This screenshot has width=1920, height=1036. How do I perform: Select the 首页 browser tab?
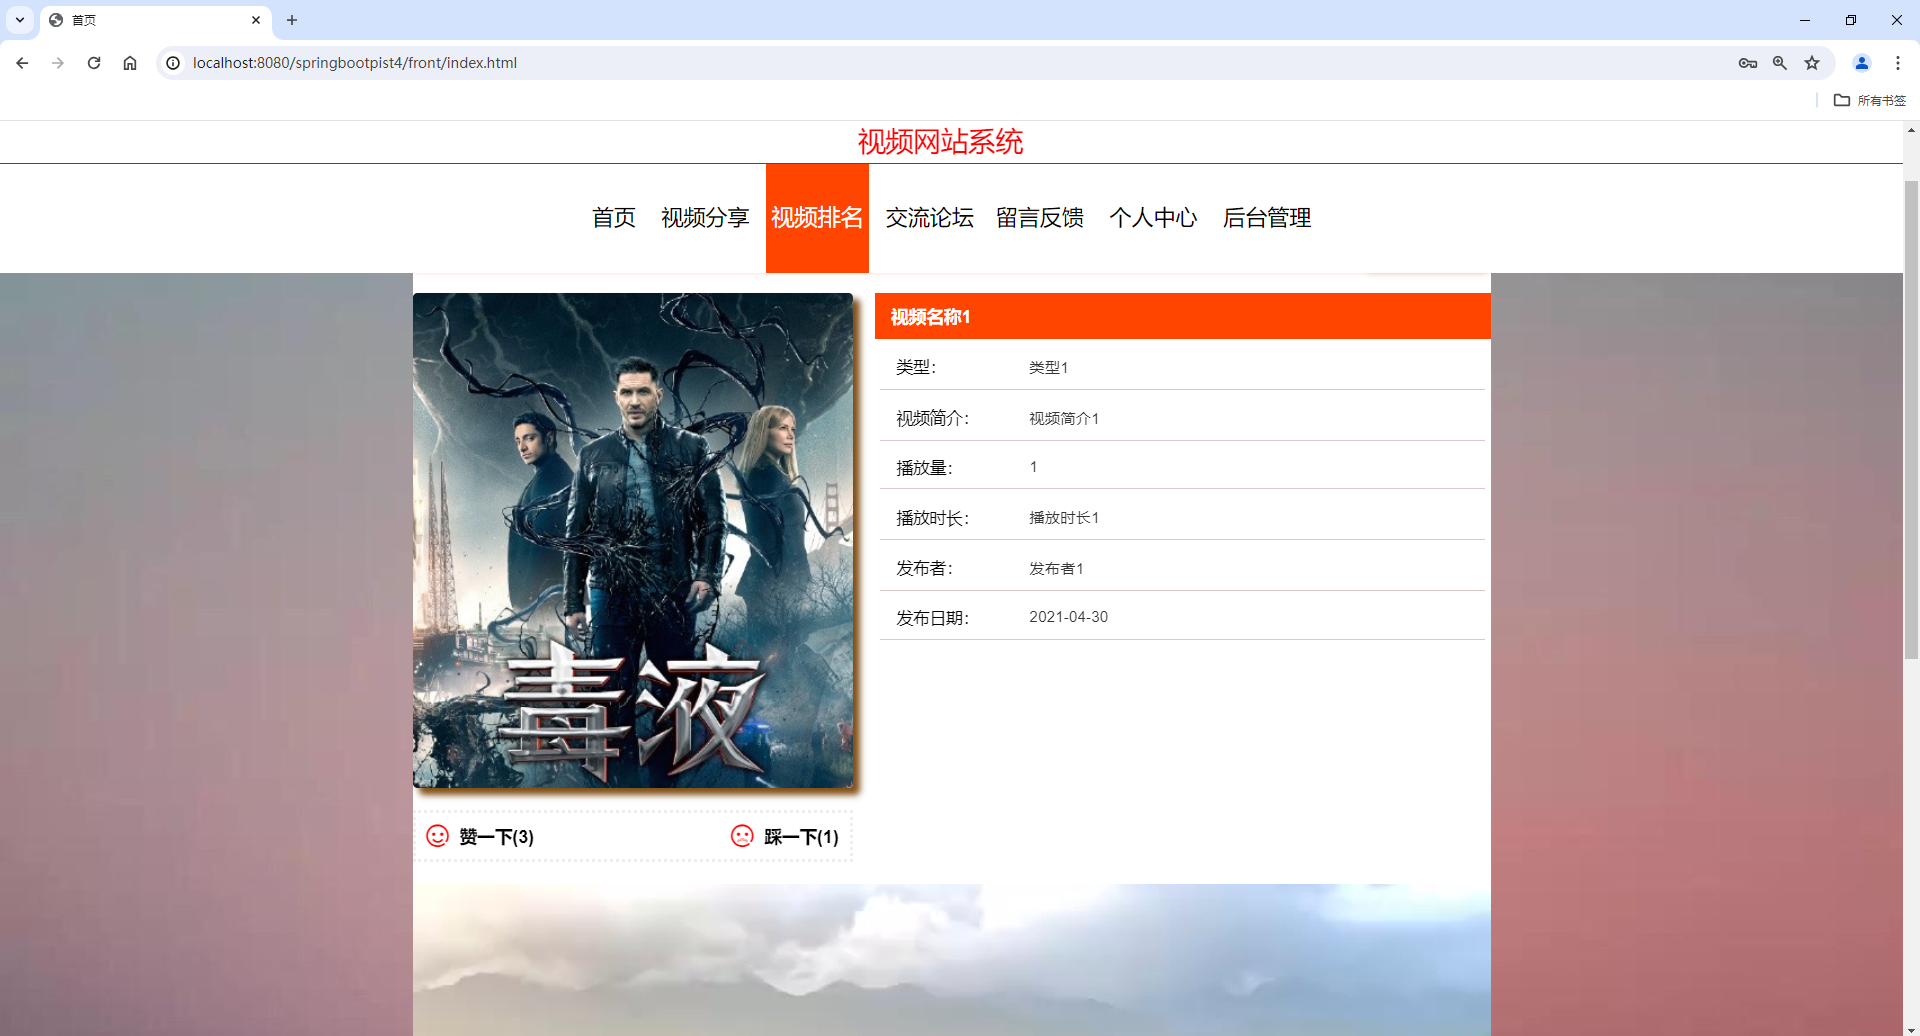point(156,20)
